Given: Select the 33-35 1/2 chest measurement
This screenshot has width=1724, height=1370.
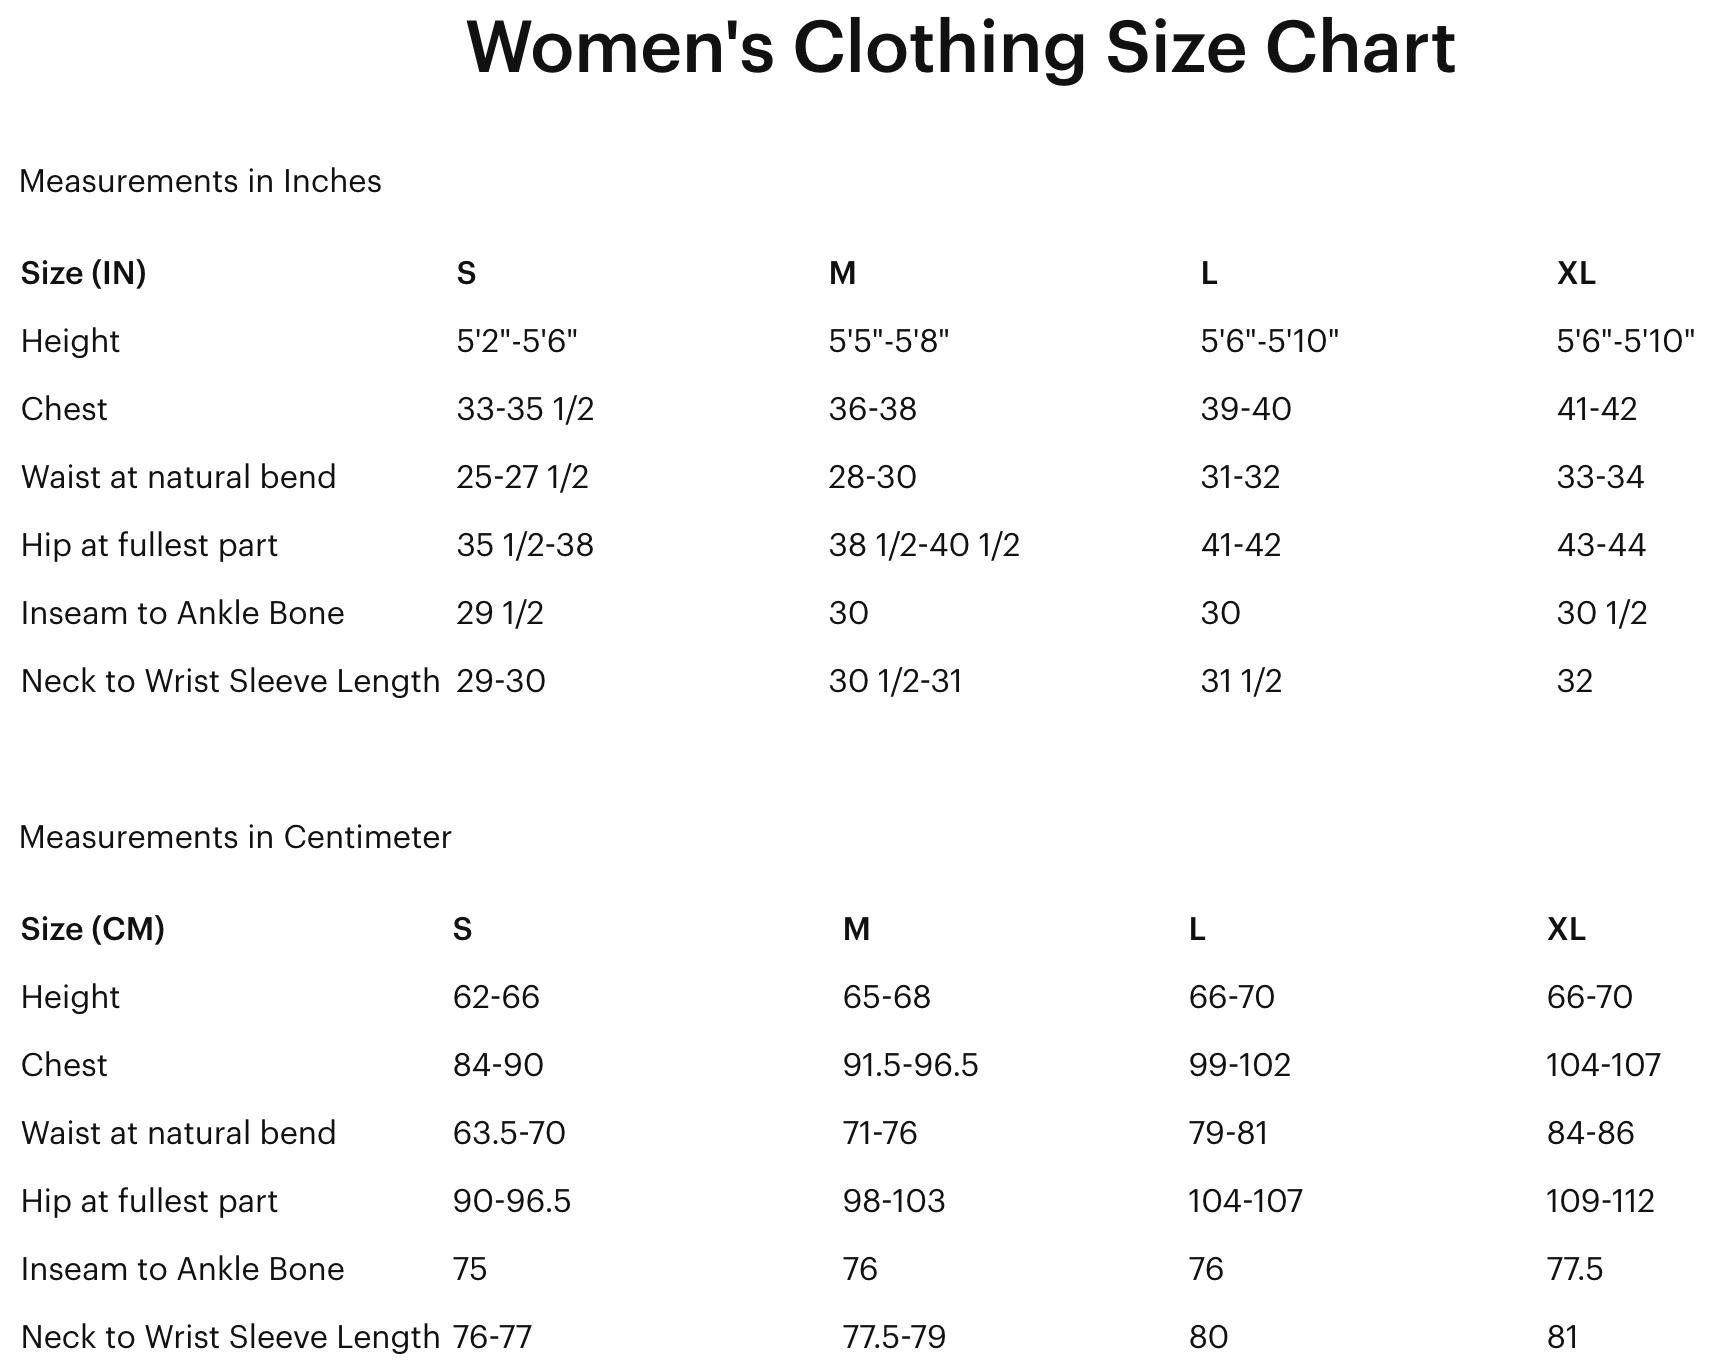Looking at the screenshot, I should [x=525, y=409].
